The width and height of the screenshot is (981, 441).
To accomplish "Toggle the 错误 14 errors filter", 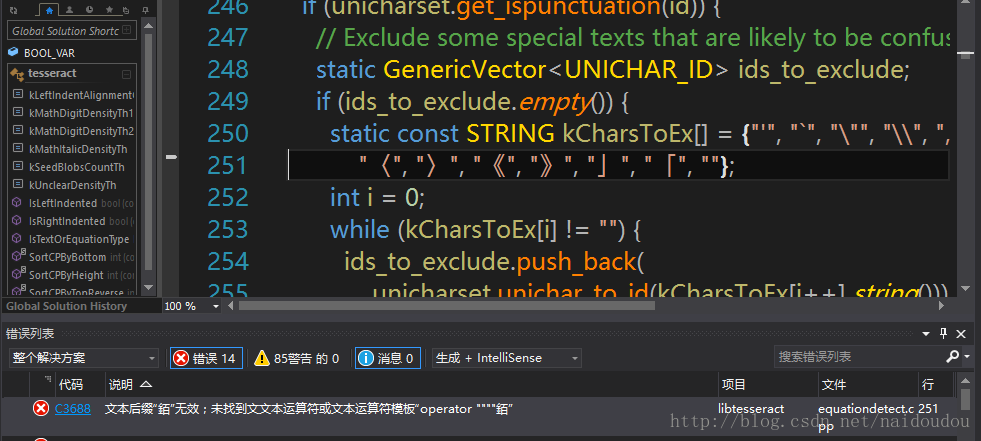I will [205, 358].
